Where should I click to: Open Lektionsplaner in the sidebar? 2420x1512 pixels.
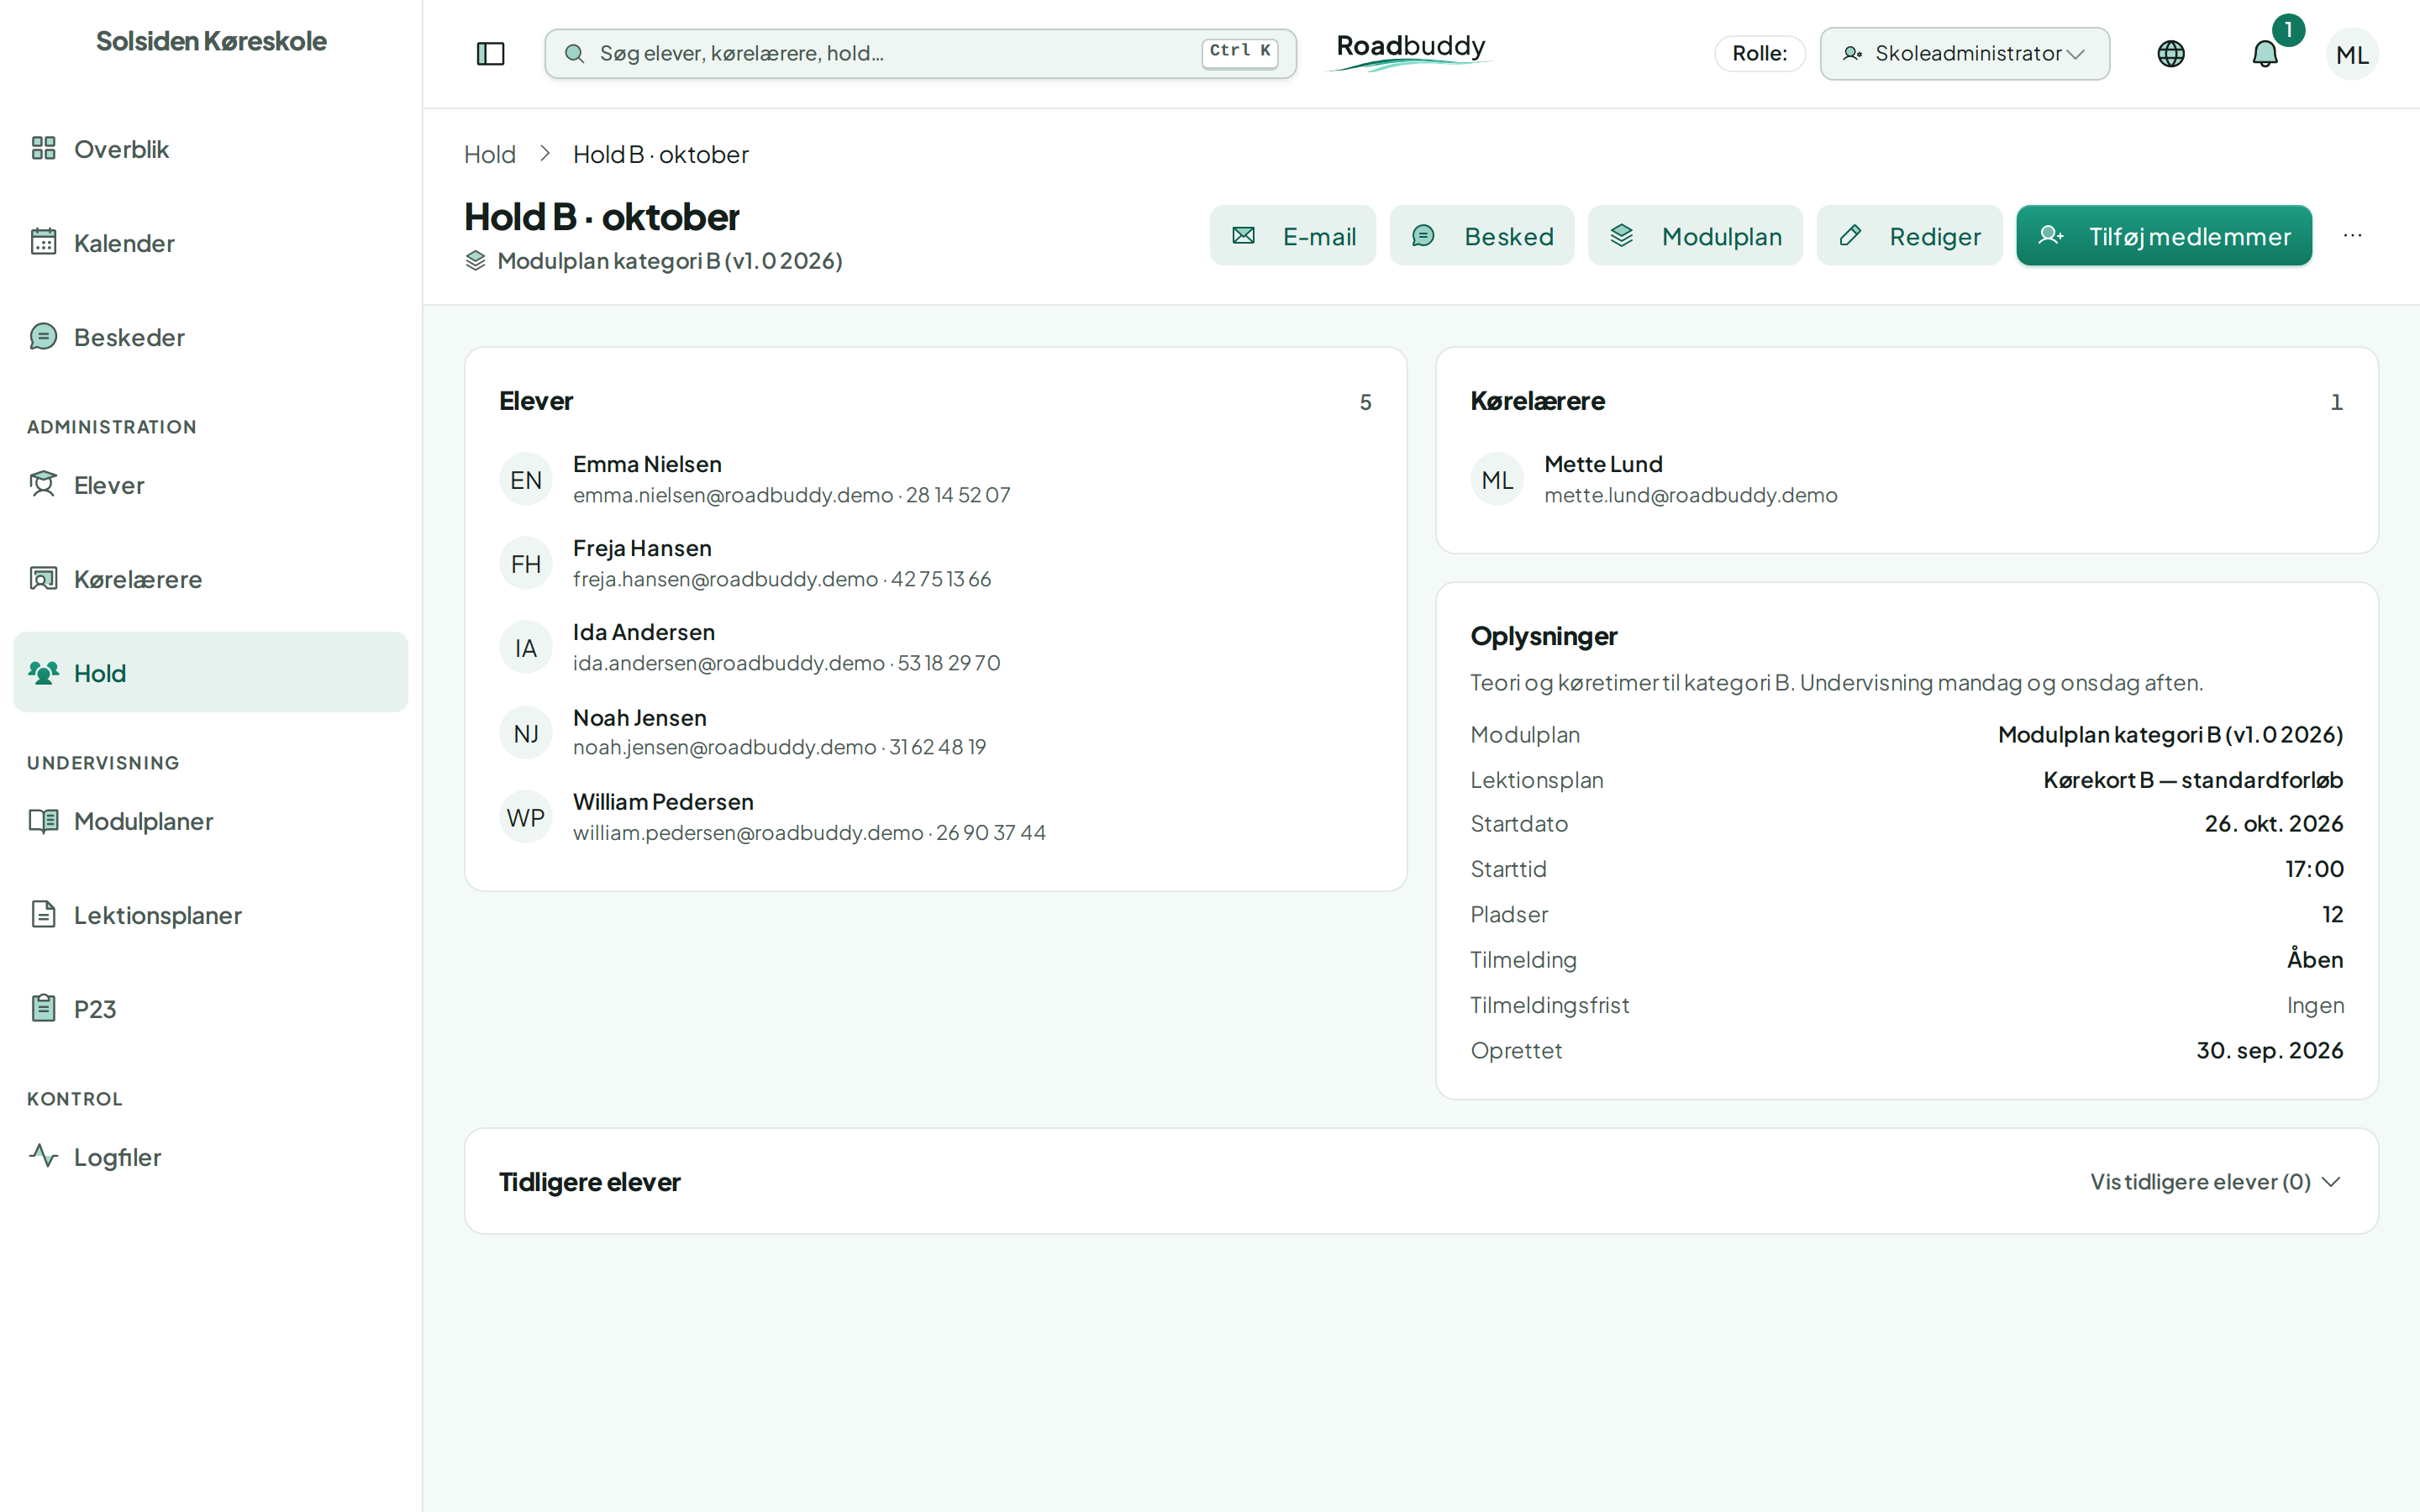tap(211, 915)
